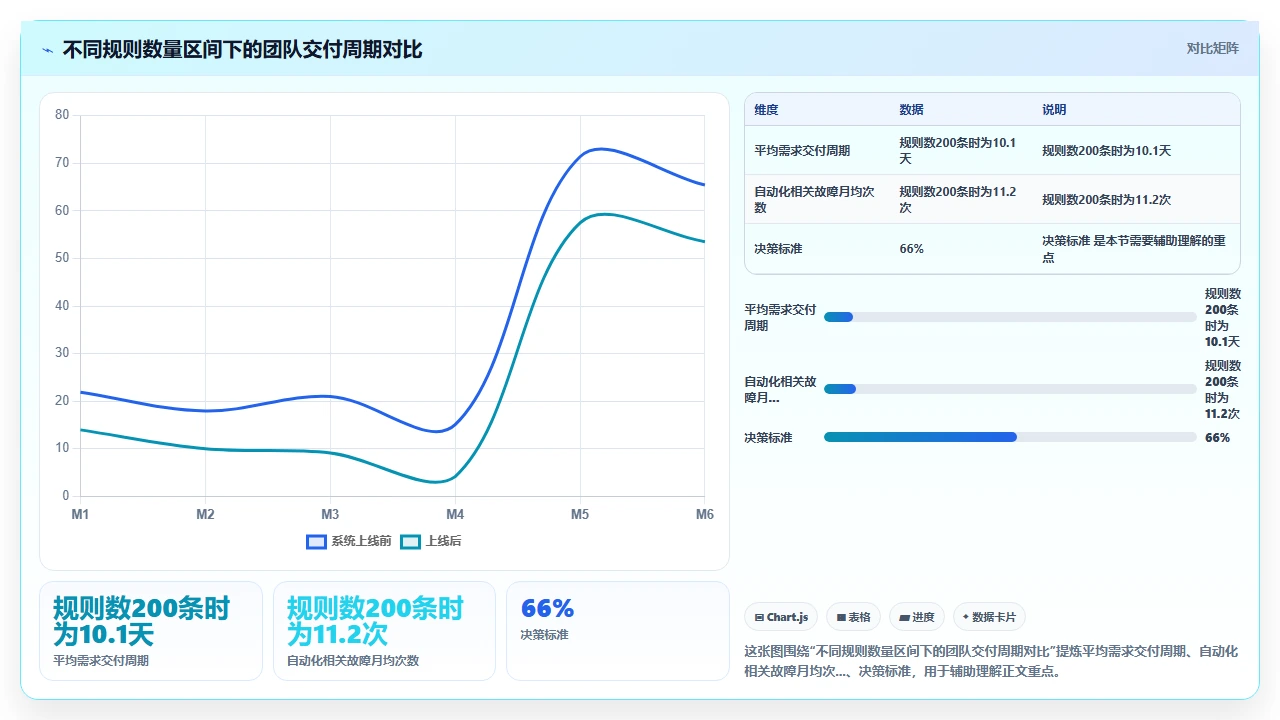The width and height of the screenshot is (1280, 720).
Task: Click the M5 peak on blue line
Action: pos(598,149)
